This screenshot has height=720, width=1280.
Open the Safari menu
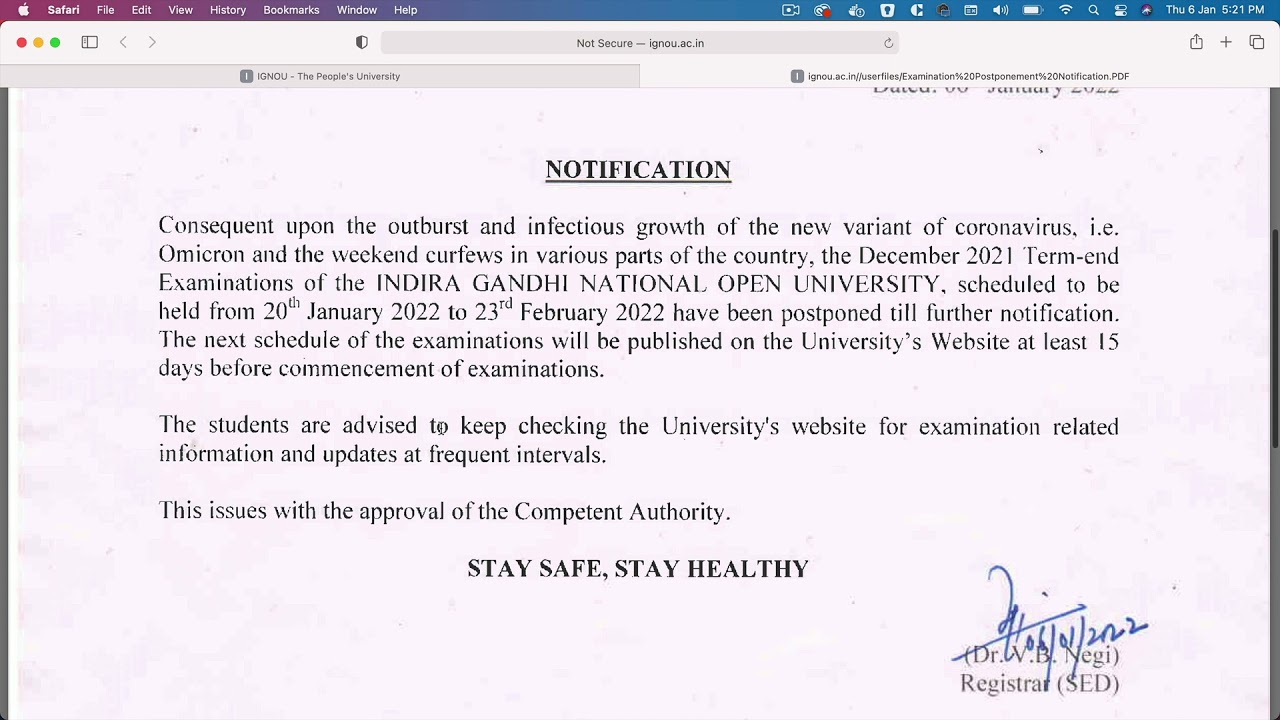[63, 10]
